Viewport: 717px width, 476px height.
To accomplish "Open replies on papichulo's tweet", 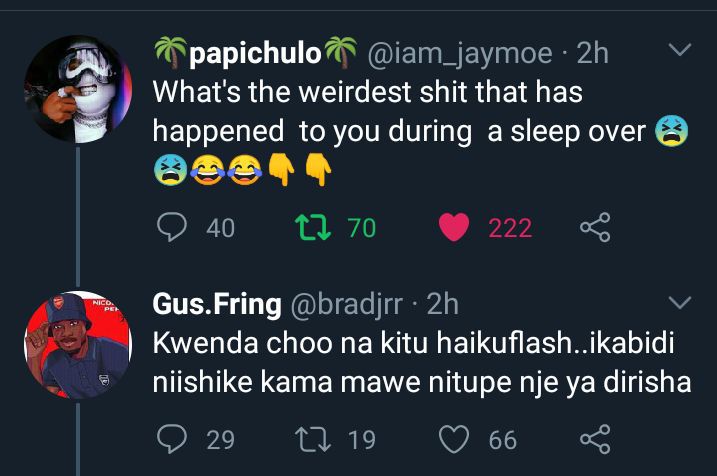I will tap(171, 227).
